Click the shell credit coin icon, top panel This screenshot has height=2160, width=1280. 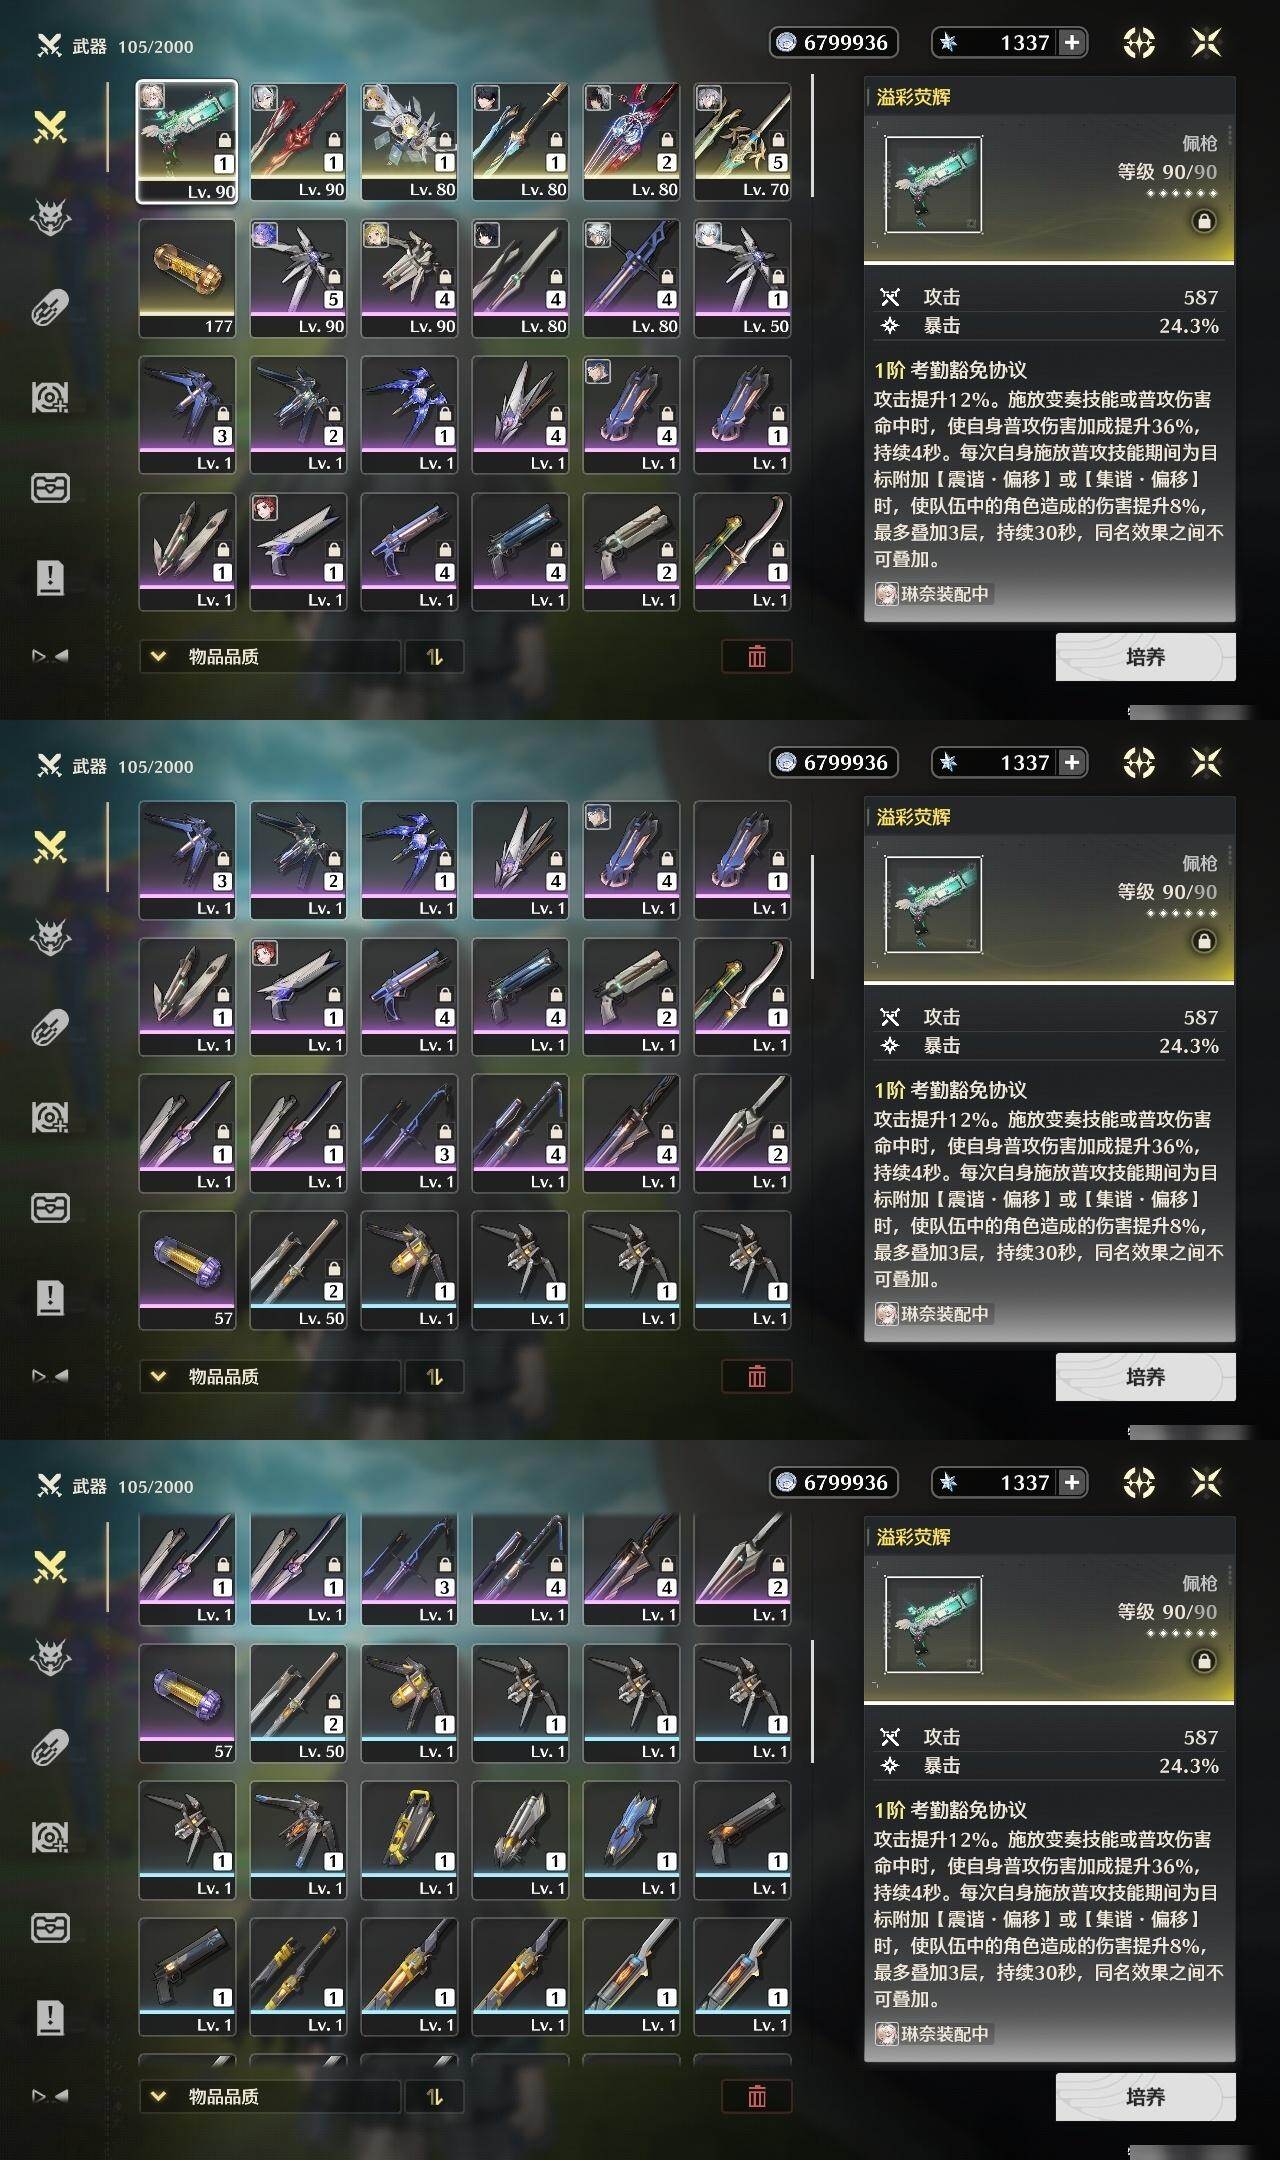787,42
